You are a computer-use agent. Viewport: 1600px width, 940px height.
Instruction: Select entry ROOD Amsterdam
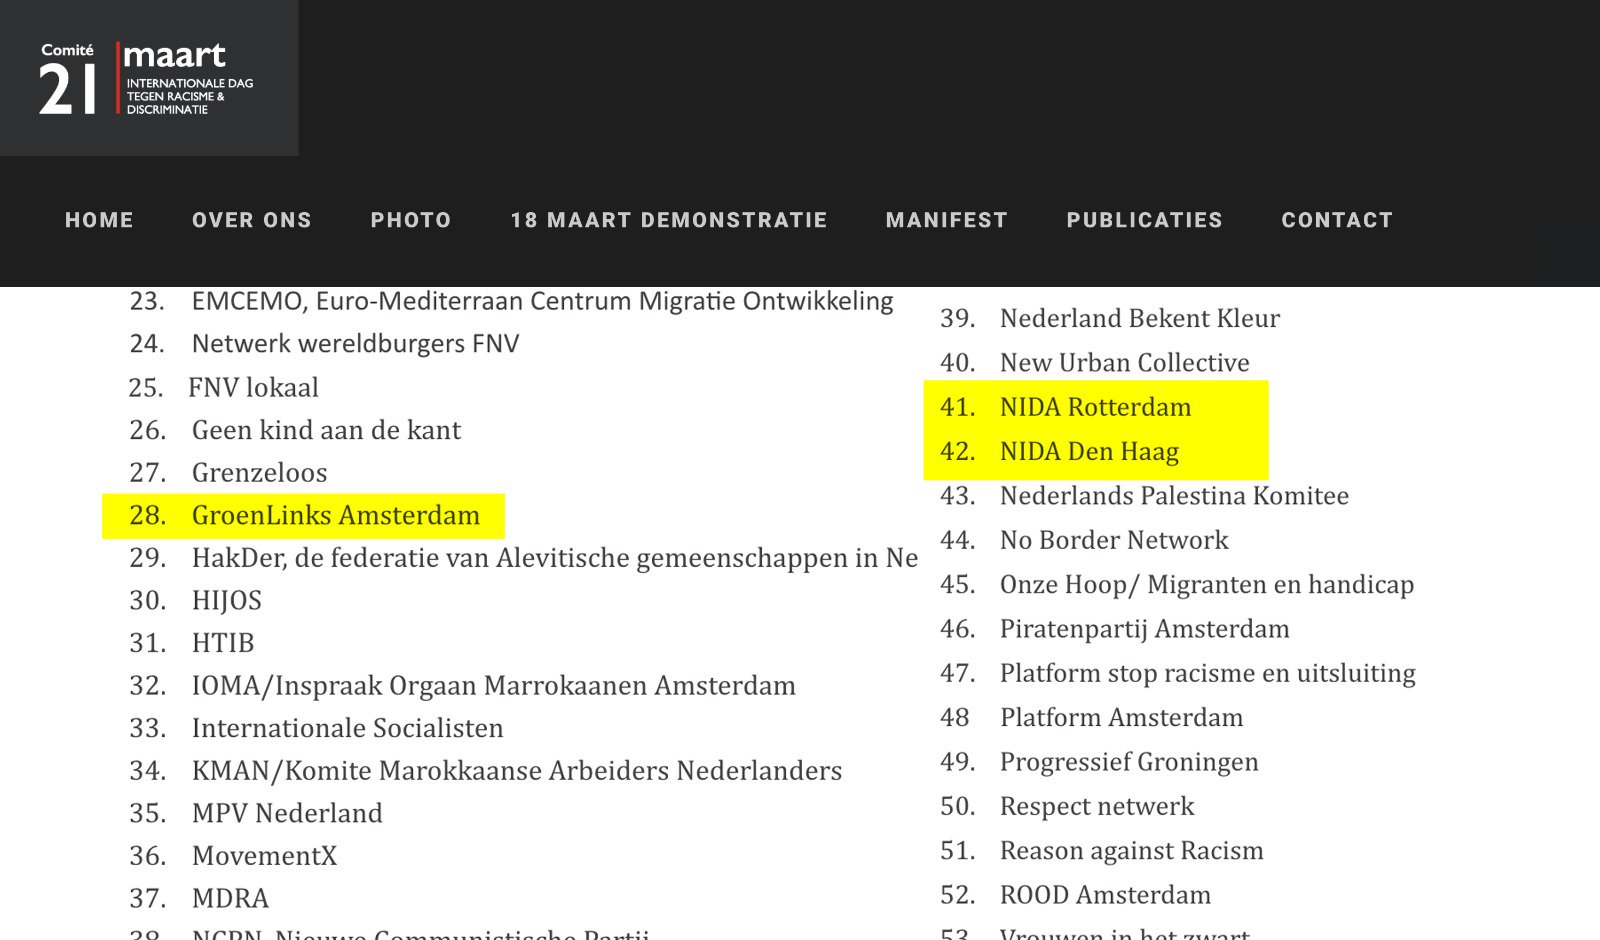pos(1076,895)
